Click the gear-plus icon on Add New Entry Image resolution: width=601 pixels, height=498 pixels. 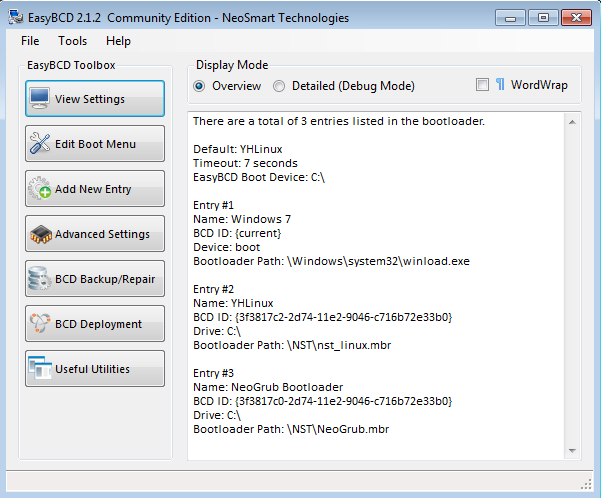[x=39, y=188]
